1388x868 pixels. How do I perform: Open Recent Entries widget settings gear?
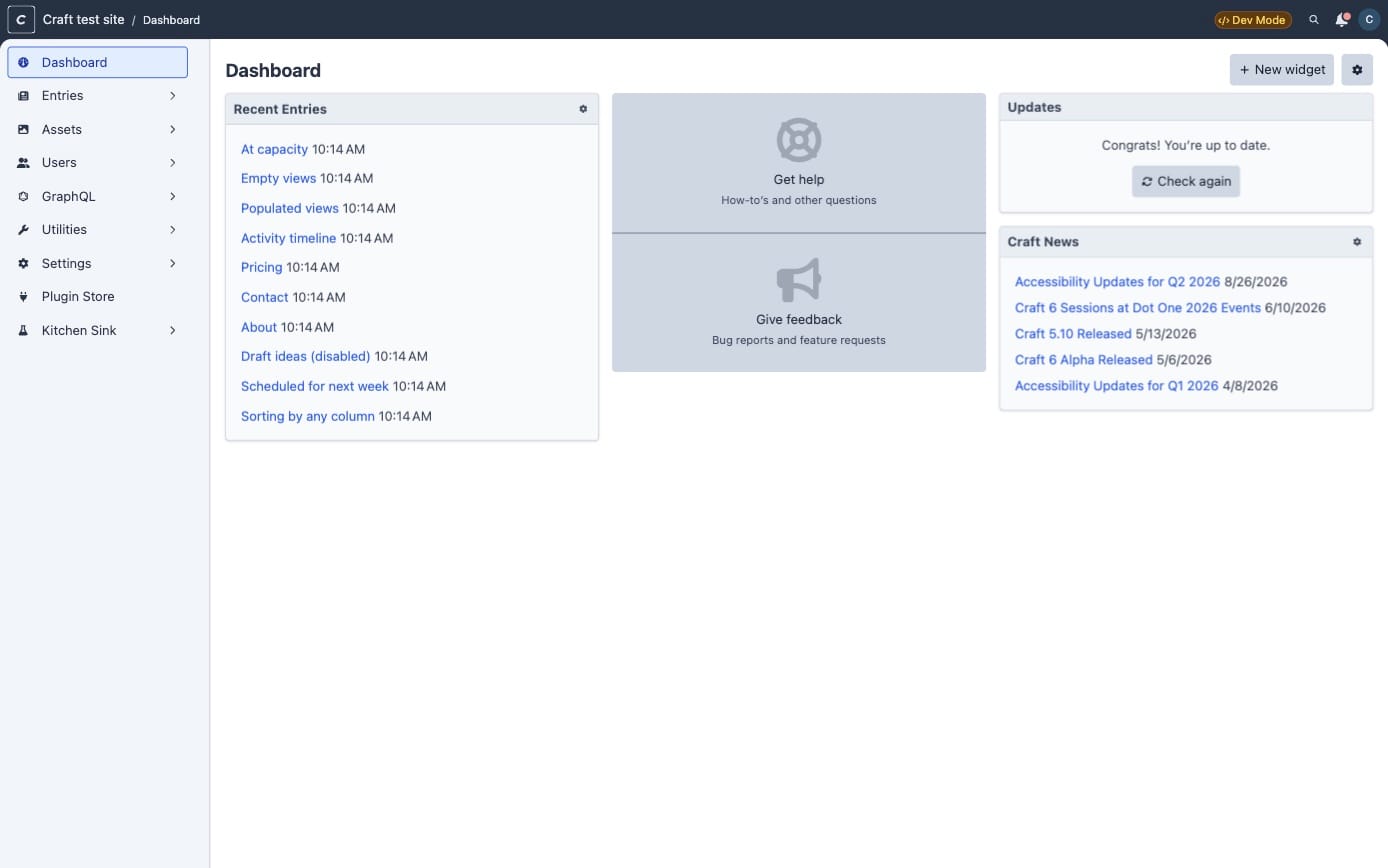583,109
